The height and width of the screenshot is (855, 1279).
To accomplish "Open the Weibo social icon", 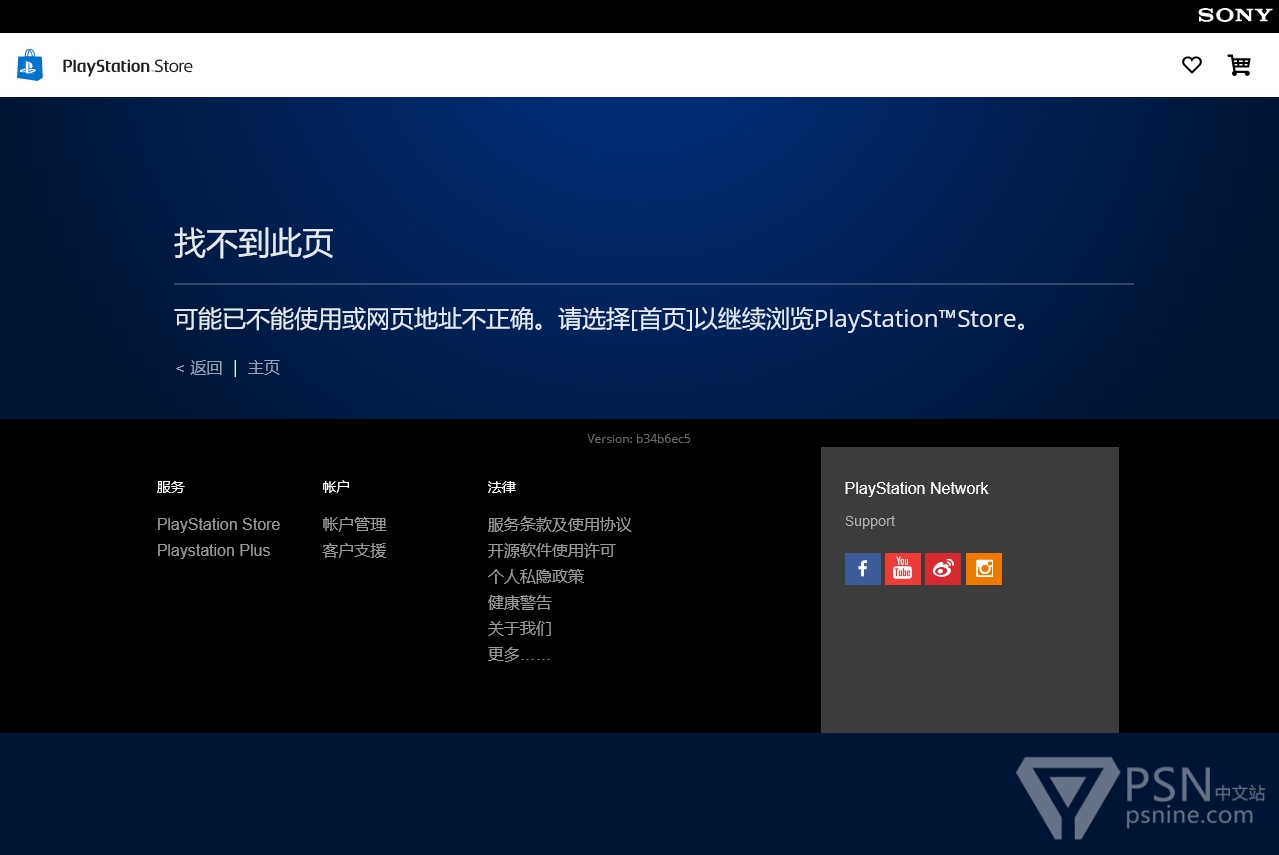I will 943,569.
